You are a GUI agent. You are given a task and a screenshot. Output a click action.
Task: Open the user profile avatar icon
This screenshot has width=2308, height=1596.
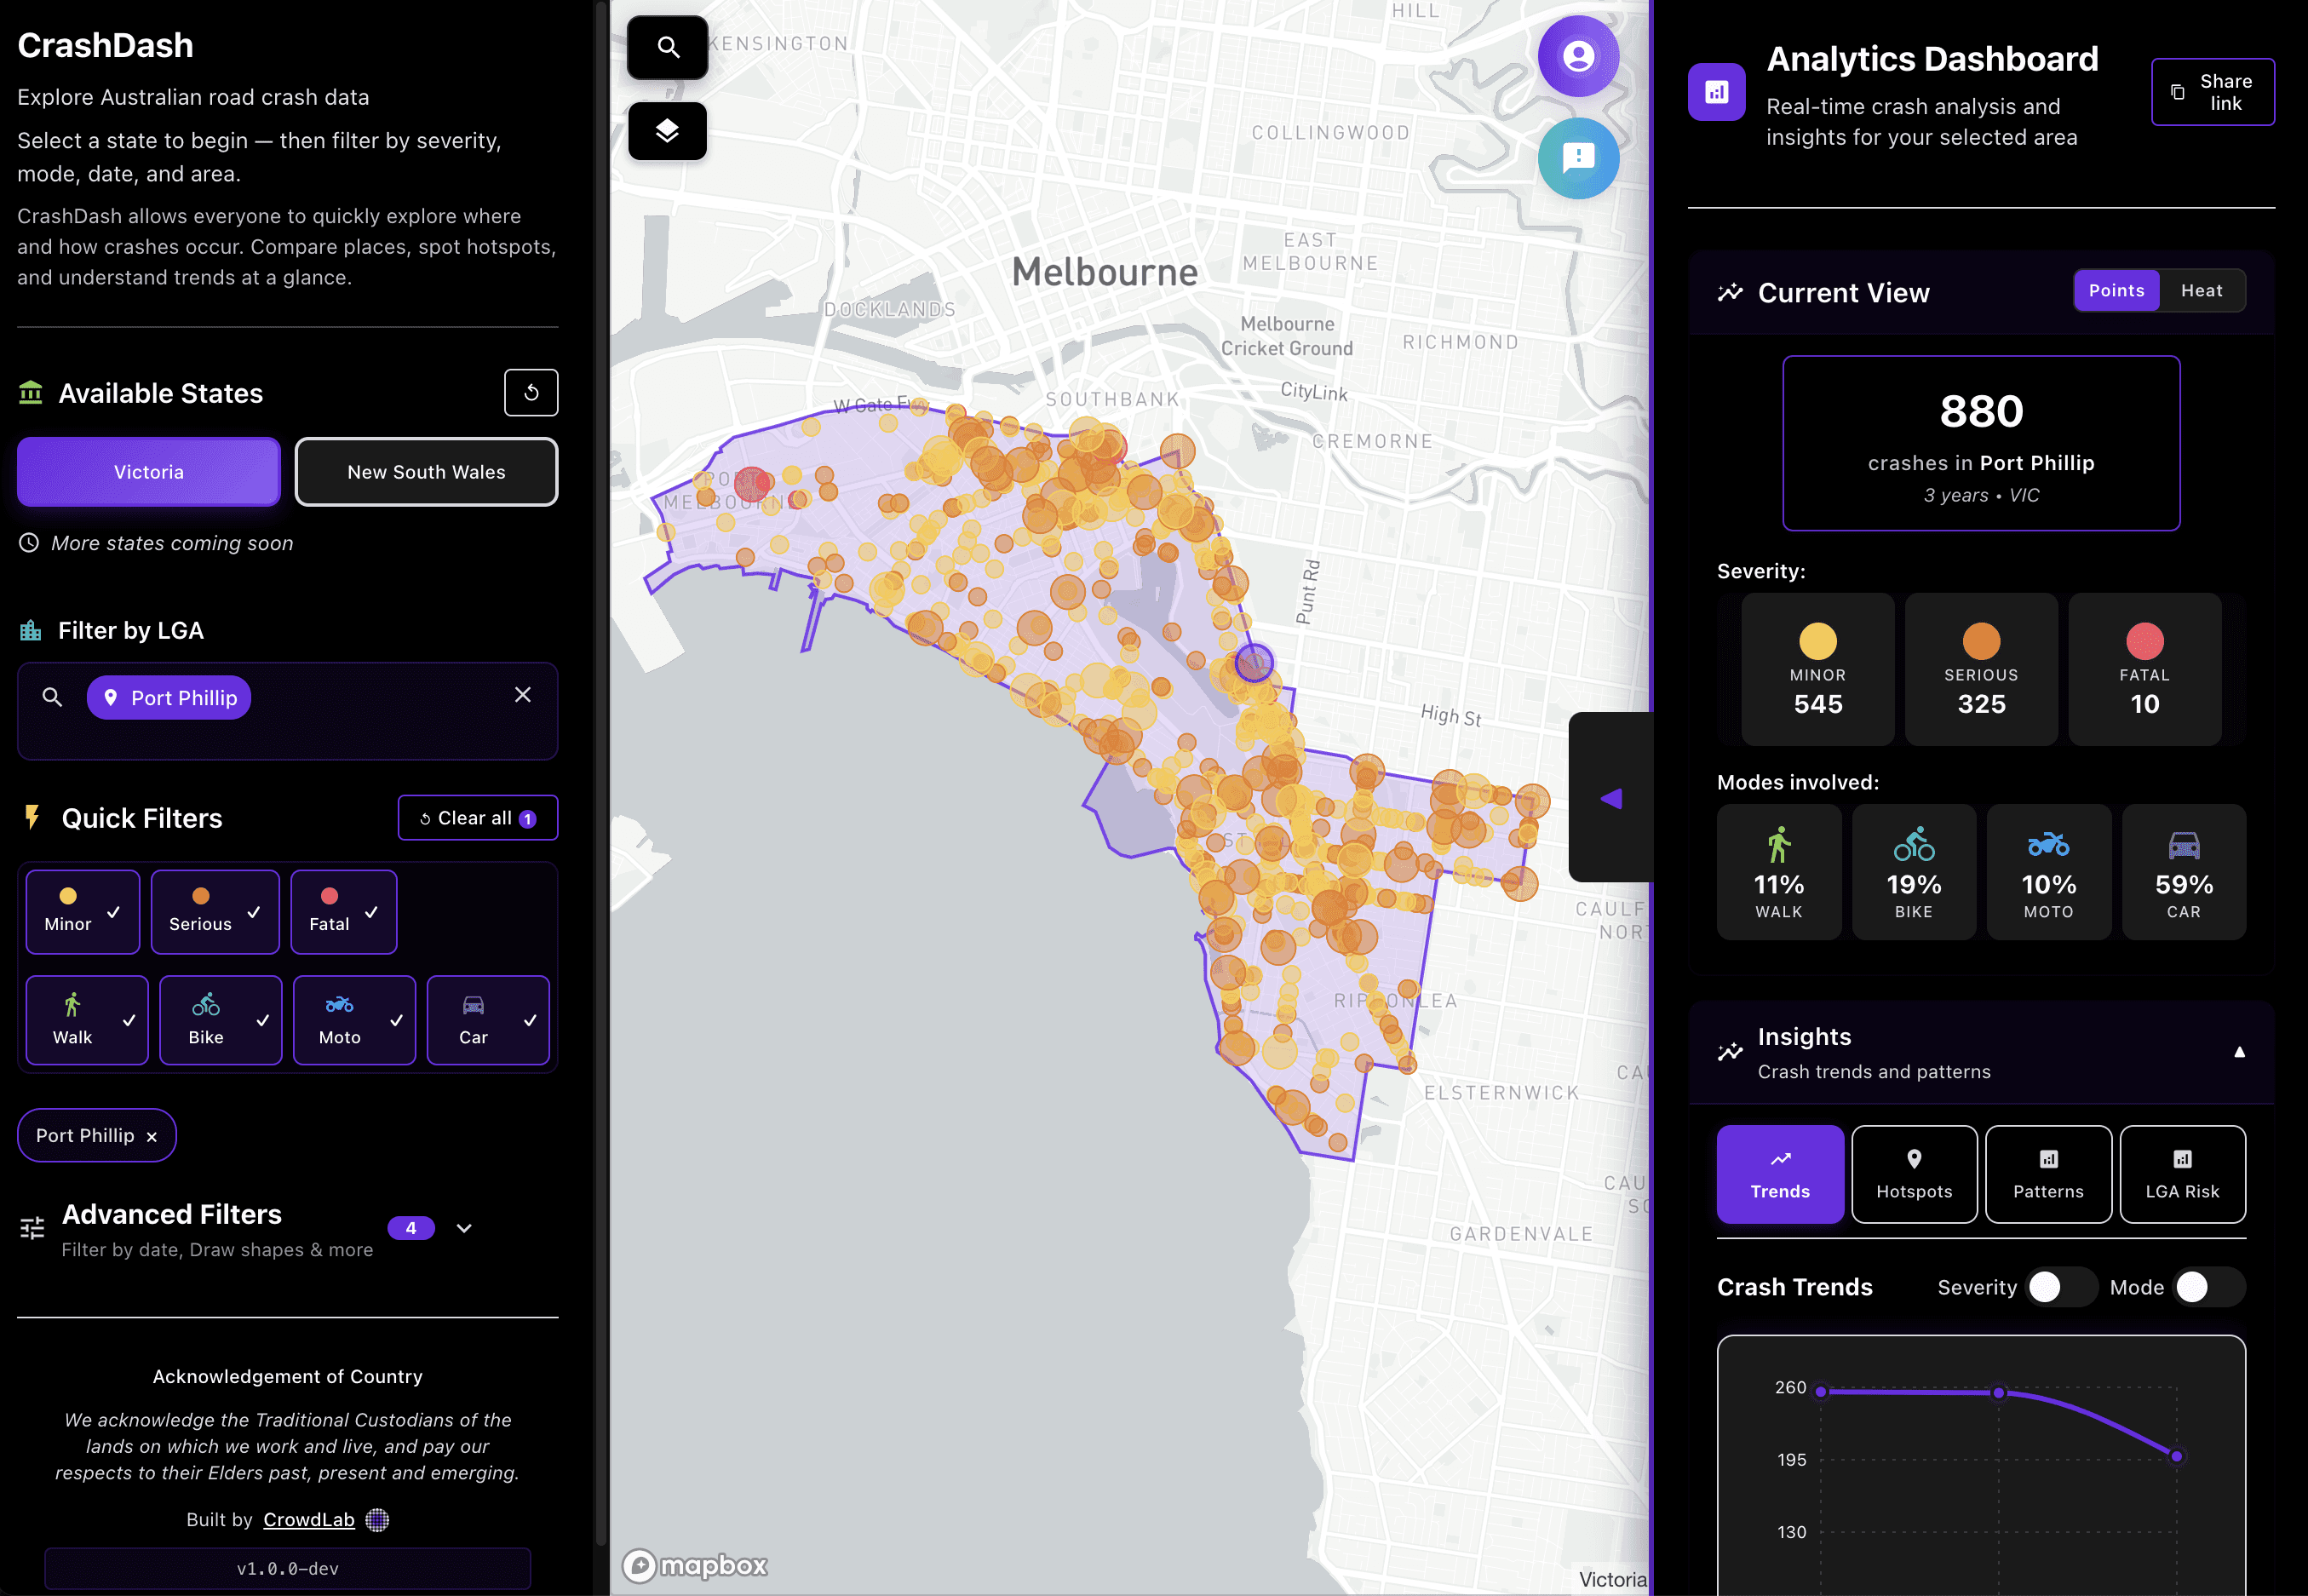pyautogui.click(x=1577, y=56)
